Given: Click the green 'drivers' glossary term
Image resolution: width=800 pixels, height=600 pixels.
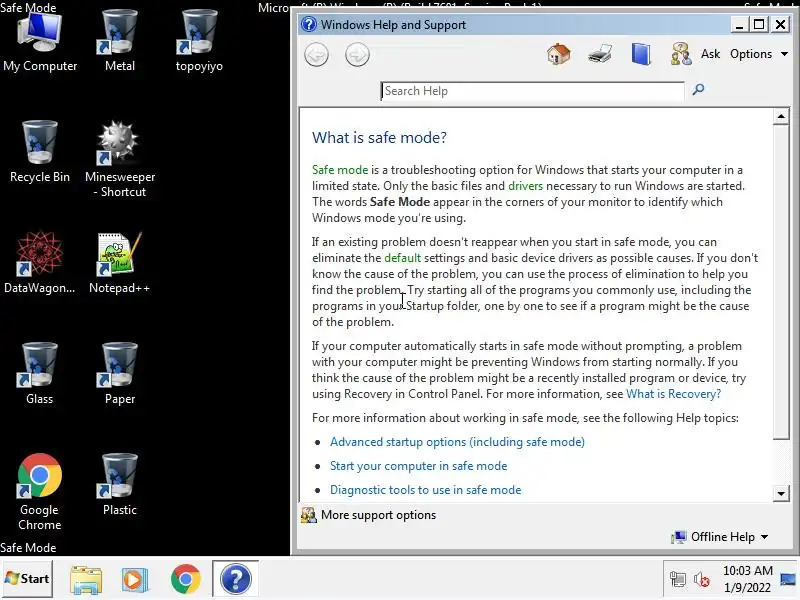Looking at the screenshot, I should click(x=526, y=186).
